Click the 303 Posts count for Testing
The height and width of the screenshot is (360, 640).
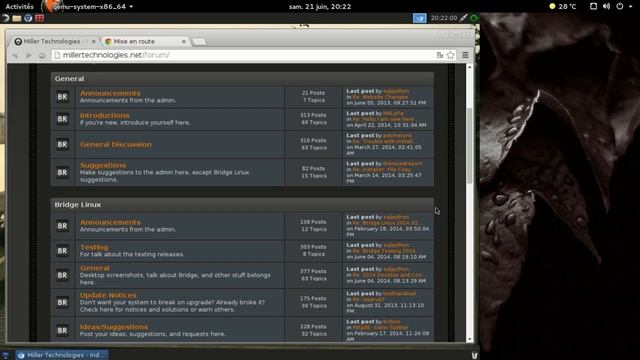point(313,247)
